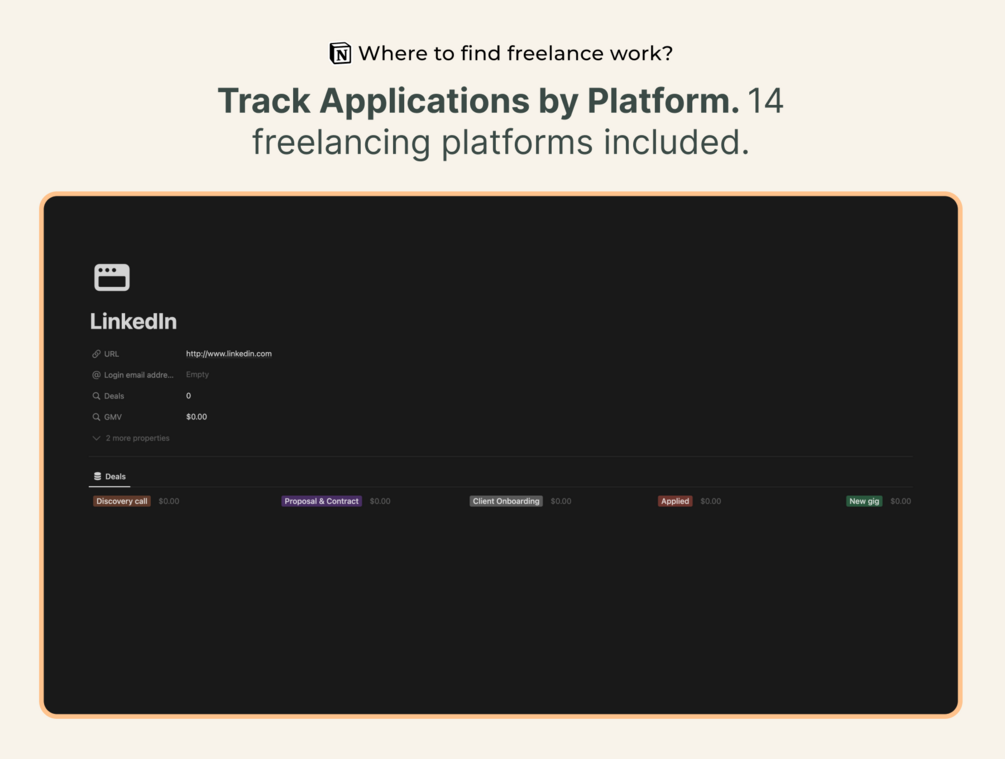
Task: Click the Notion logo in the header
Action: click(340, 53)
